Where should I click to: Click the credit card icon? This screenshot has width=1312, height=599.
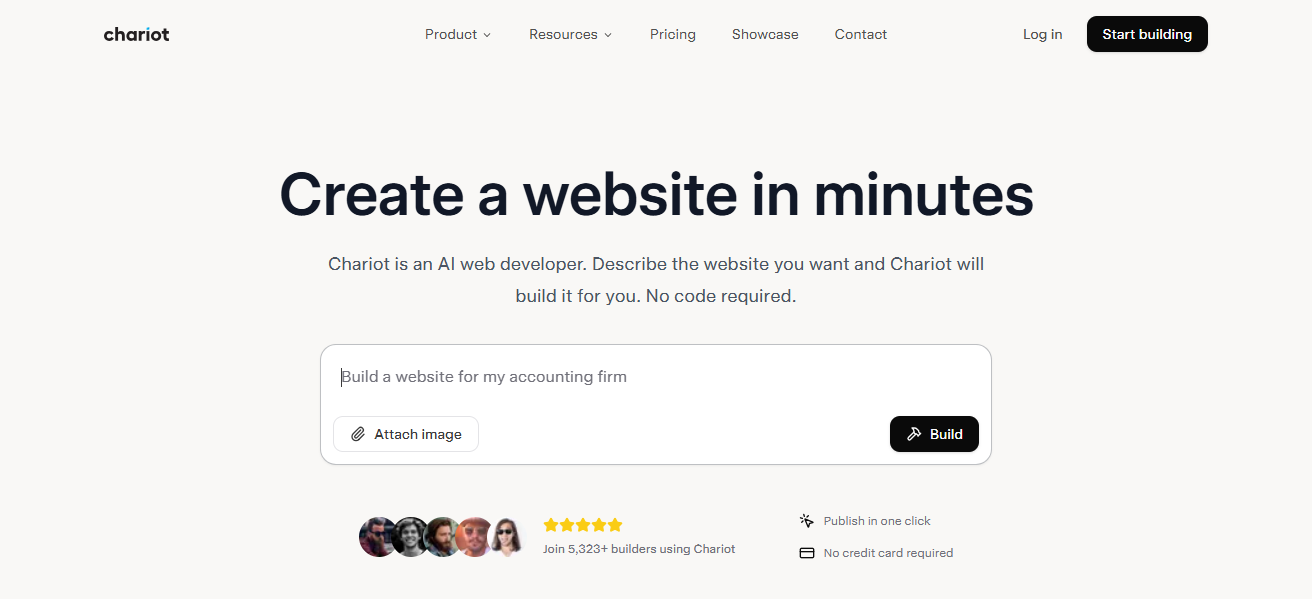pos(807,553)
